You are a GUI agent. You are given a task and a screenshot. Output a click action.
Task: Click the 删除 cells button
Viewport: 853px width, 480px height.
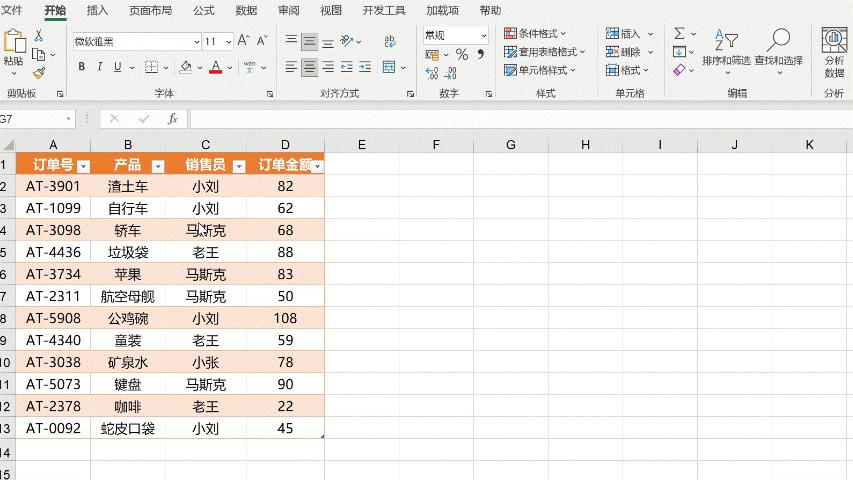click(x=629, y=52)
